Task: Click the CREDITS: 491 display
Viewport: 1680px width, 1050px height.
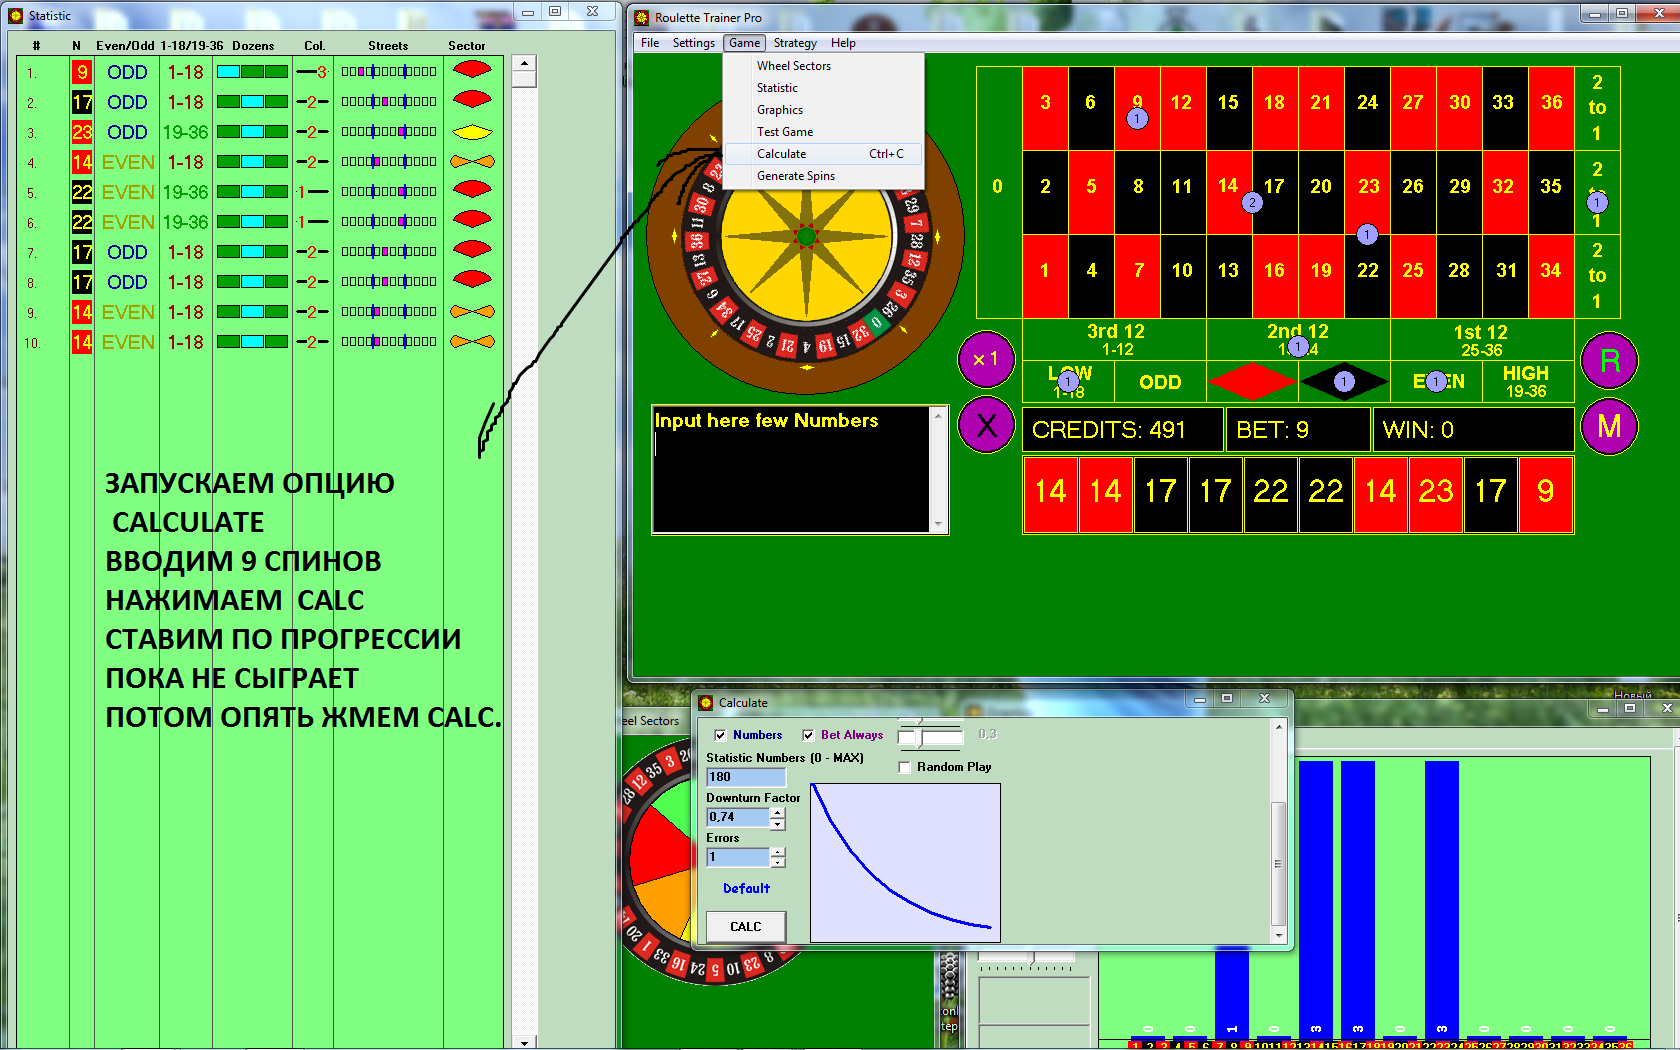Action: (1123, 429)
